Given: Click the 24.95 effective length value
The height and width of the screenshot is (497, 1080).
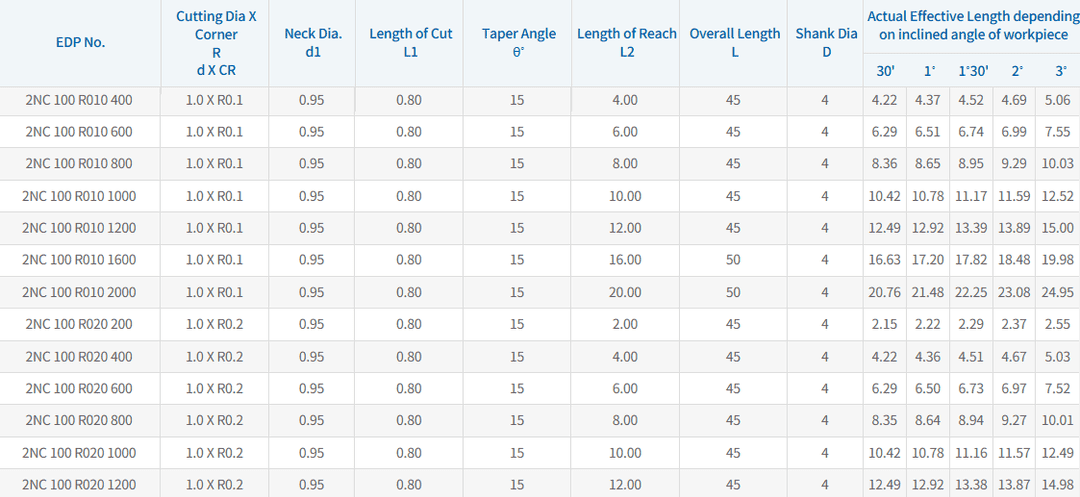Looking at the screenshot, I should coord(1057,292).
